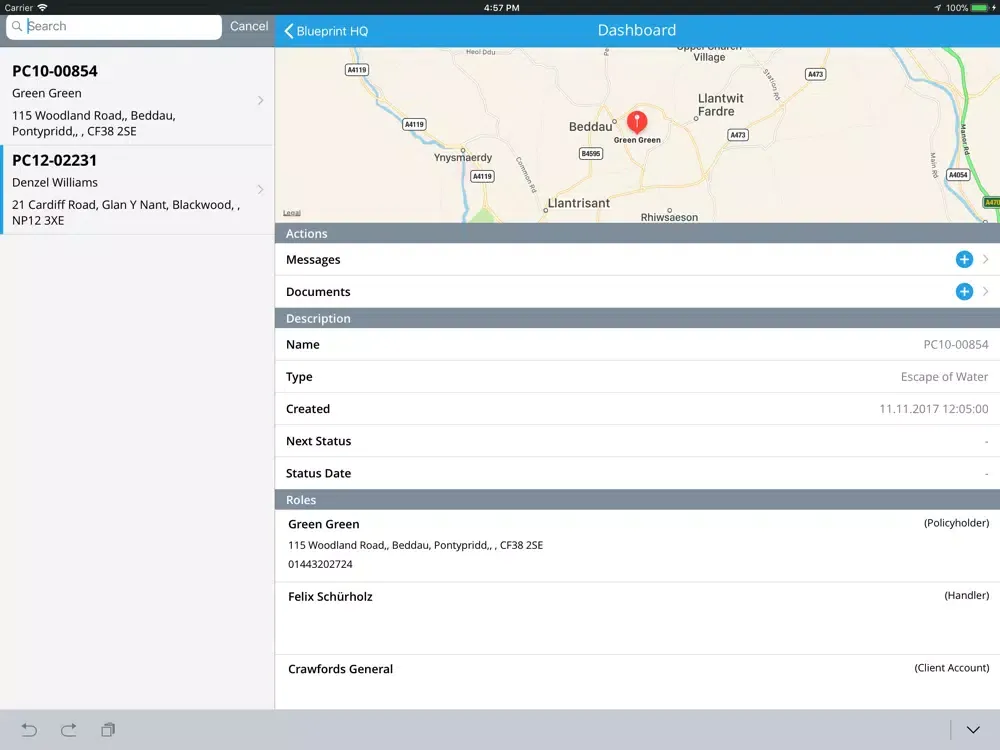Tap the undo arrow in the bottom toolbar
Screen dimensions: 1000x750
[x=29, y=730]
